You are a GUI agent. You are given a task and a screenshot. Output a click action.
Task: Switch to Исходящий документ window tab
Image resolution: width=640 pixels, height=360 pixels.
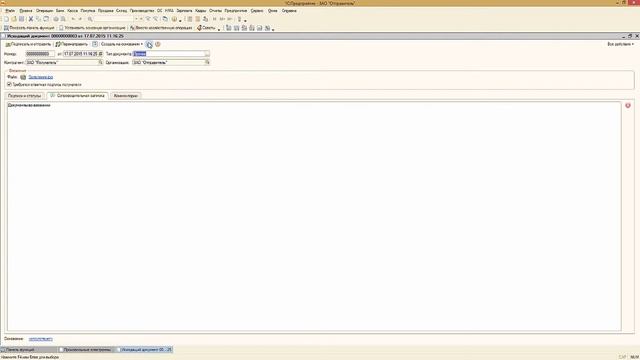click(x=144, y=350)
